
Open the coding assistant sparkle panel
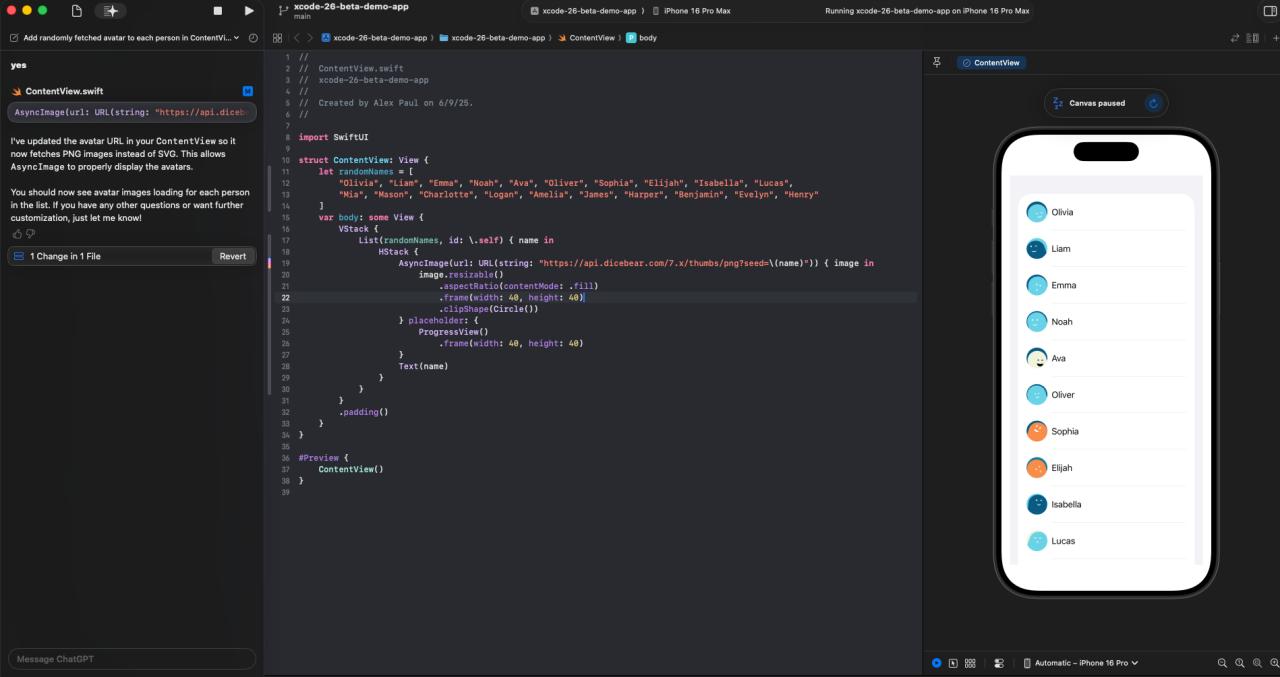tap(110, 11)
